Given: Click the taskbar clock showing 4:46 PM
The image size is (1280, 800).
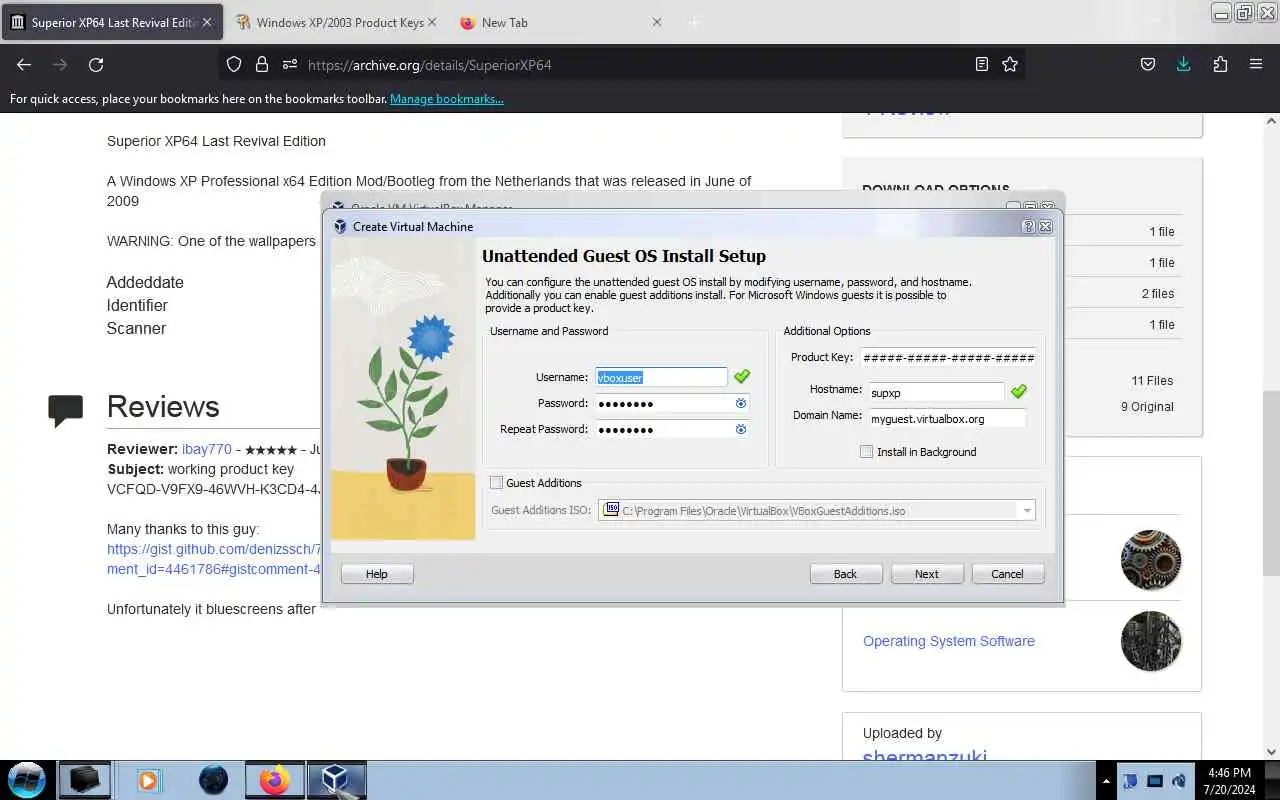Looking at the screenshot, I should point(1229,780).
